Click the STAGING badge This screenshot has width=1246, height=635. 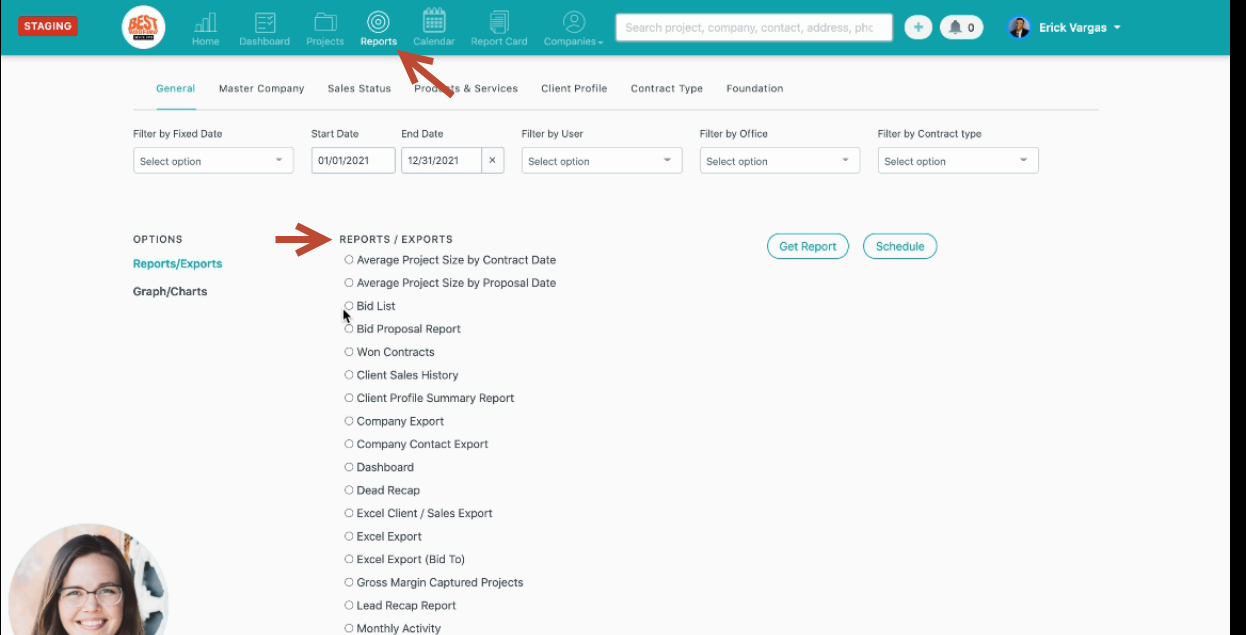click(48, 26)
